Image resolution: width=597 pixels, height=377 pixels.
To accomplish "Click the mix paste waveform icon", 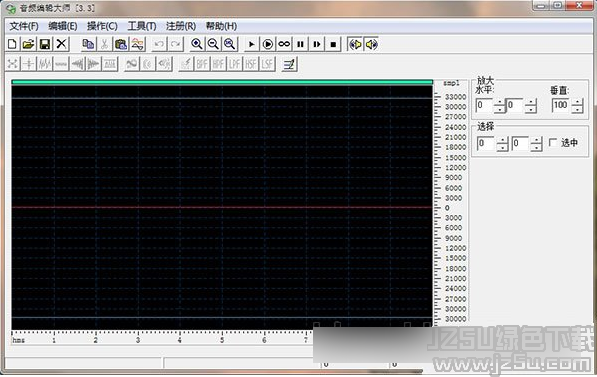I will tap(137, 44).
